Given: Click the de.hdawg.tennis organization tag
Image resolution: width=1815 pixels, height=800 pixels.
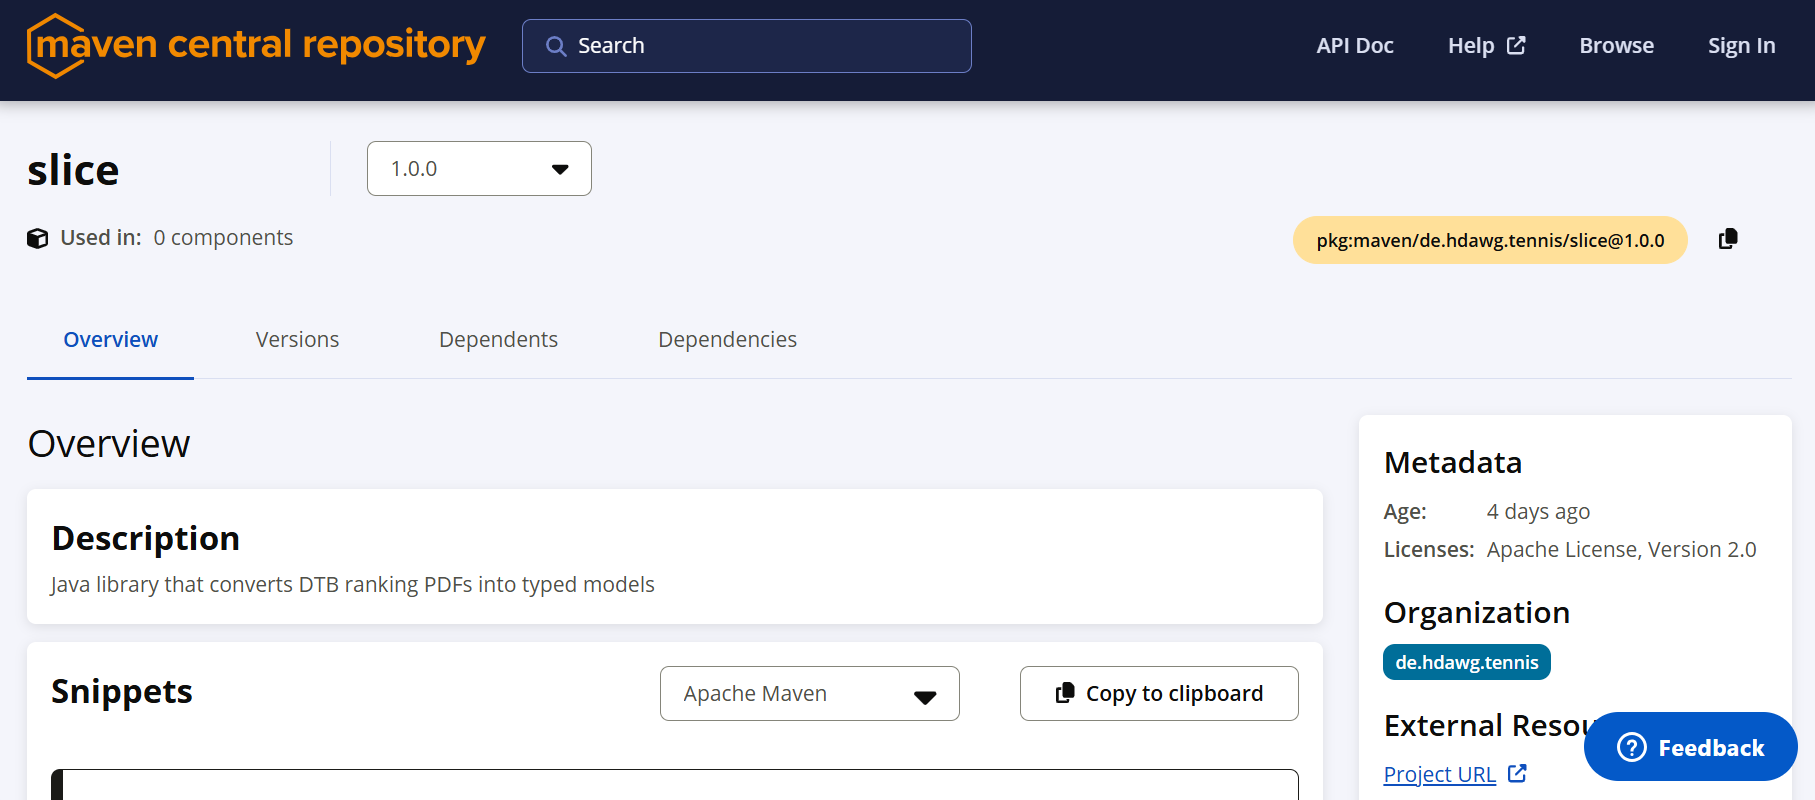Looking at the screenshot, I should [x=1466, y=662].
